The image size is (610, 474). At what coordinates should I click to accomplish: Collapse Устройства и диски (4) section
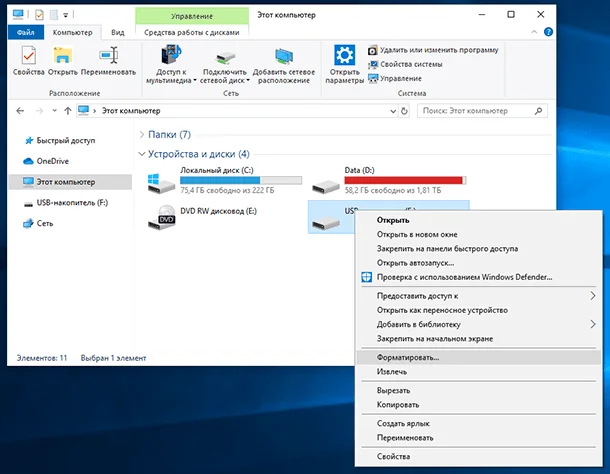click(142, 154)
